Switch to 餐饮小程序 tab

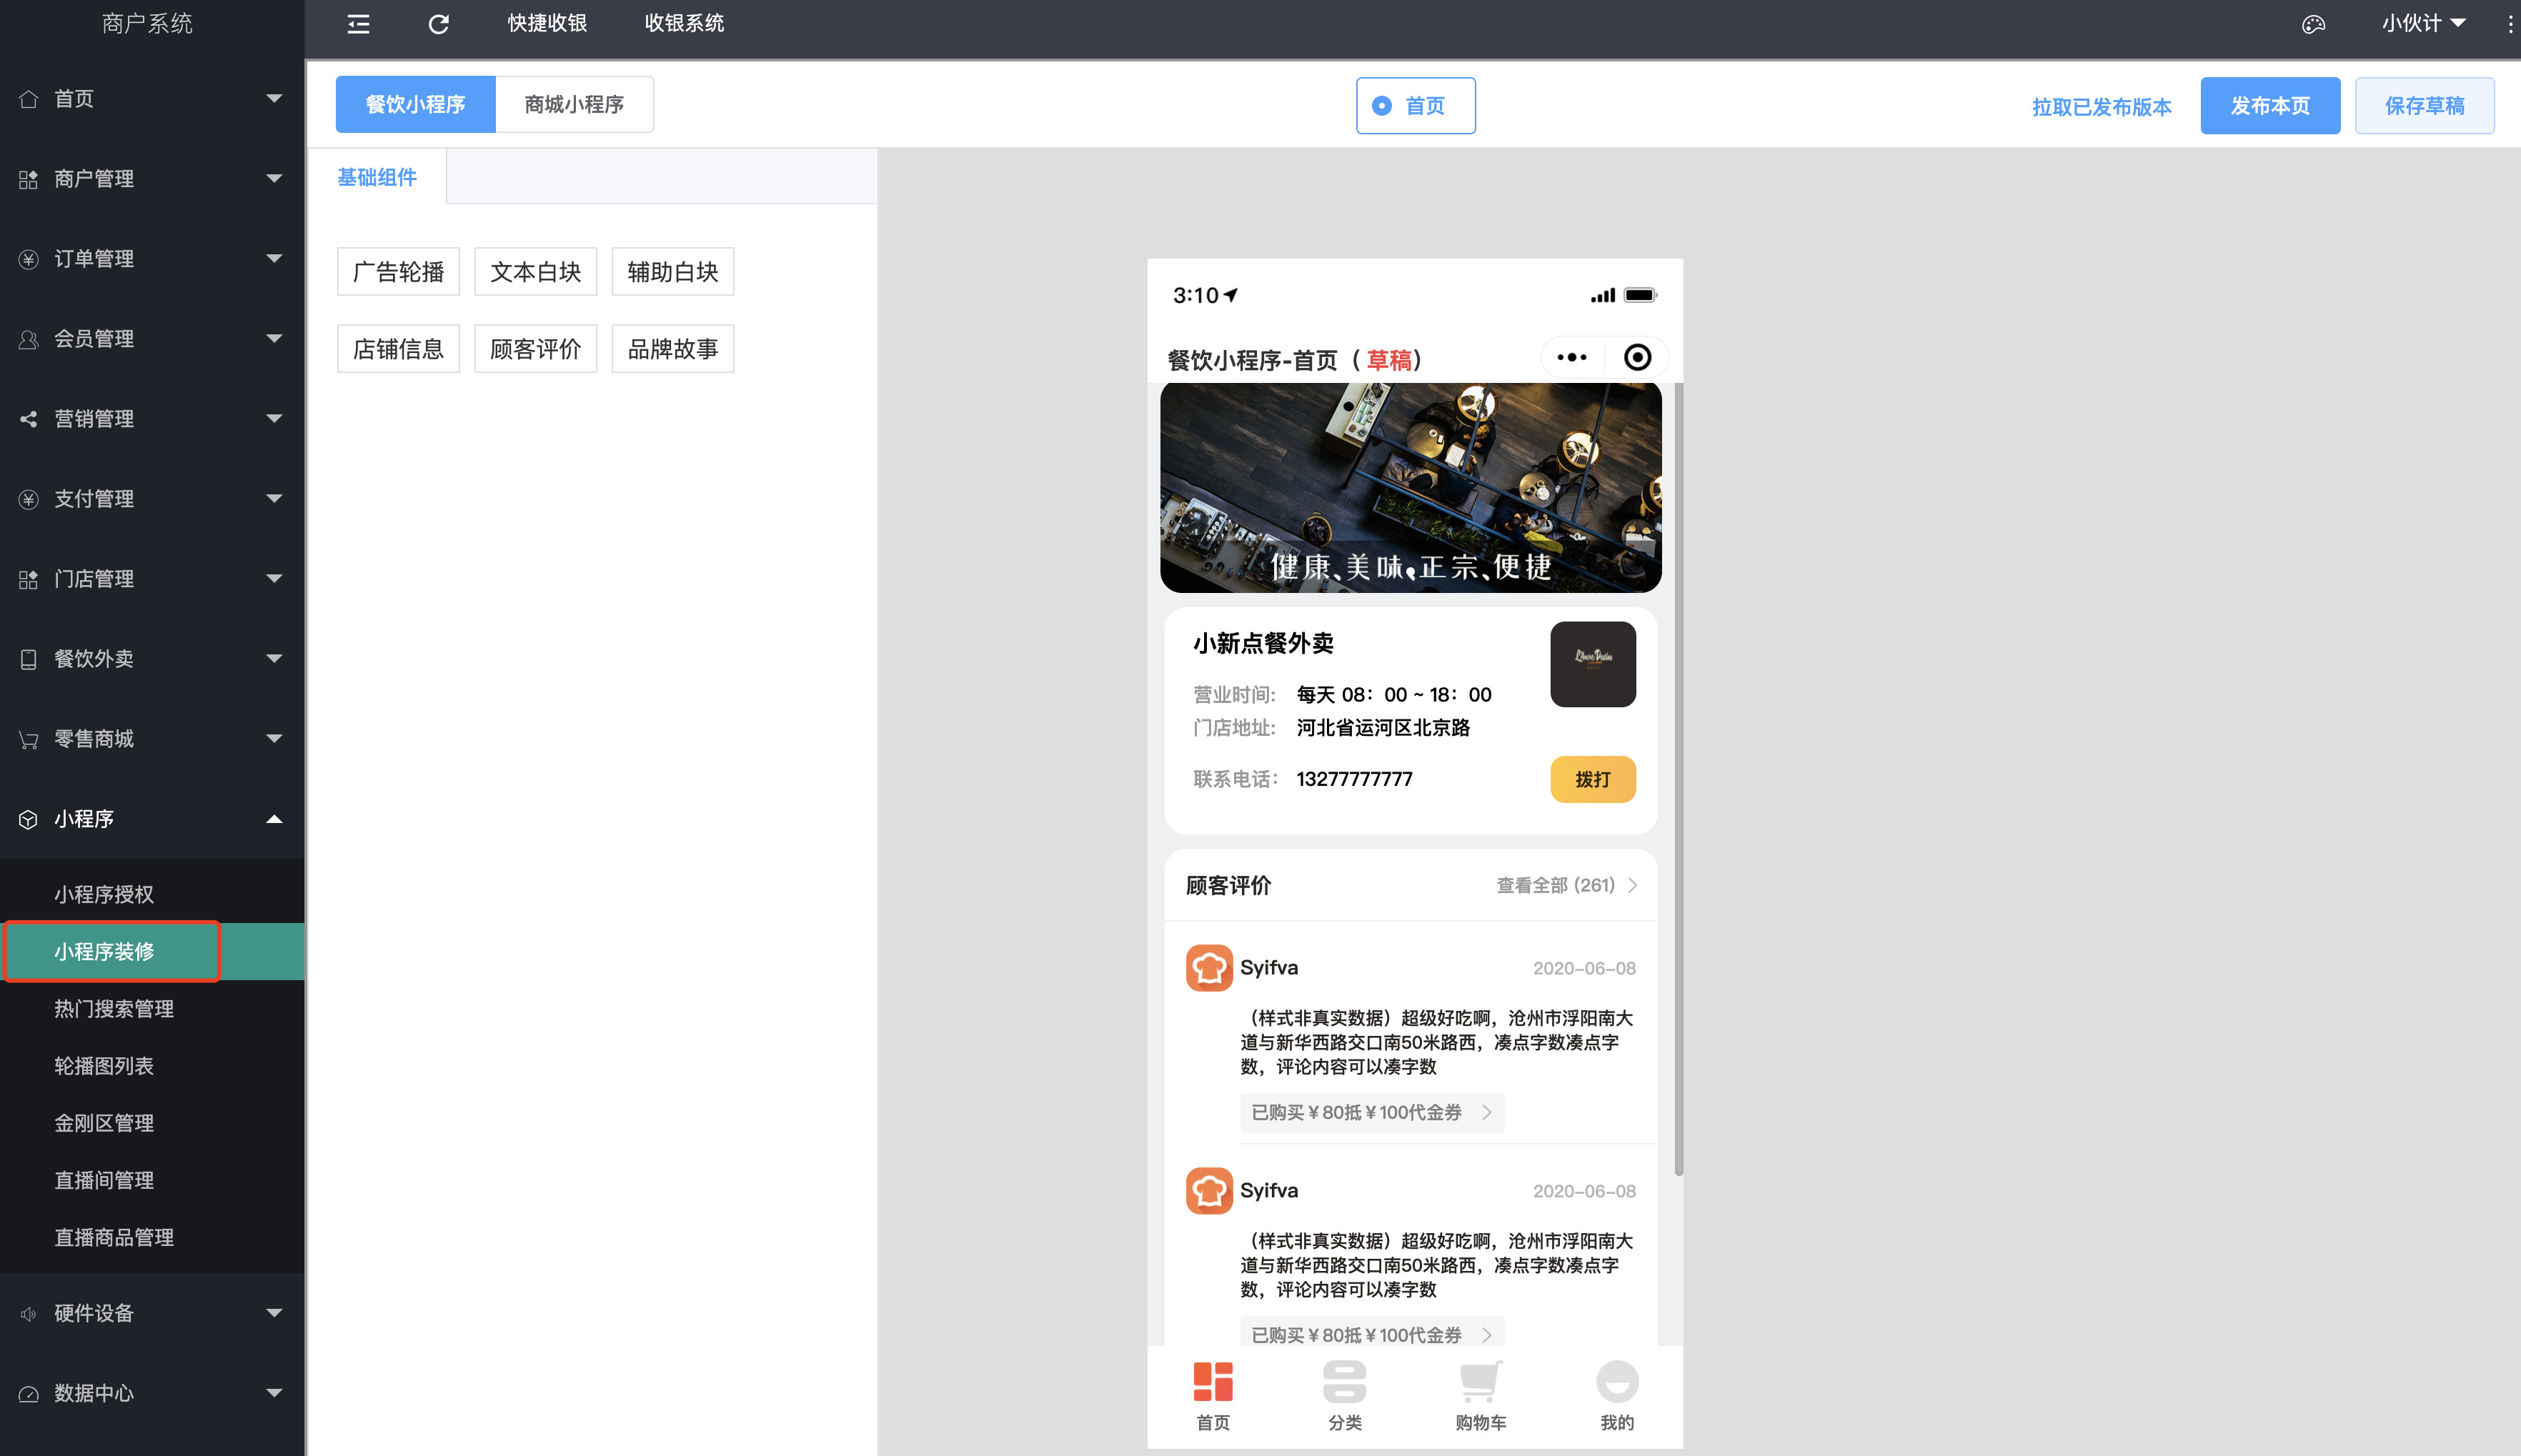click(x=415, y=104)
